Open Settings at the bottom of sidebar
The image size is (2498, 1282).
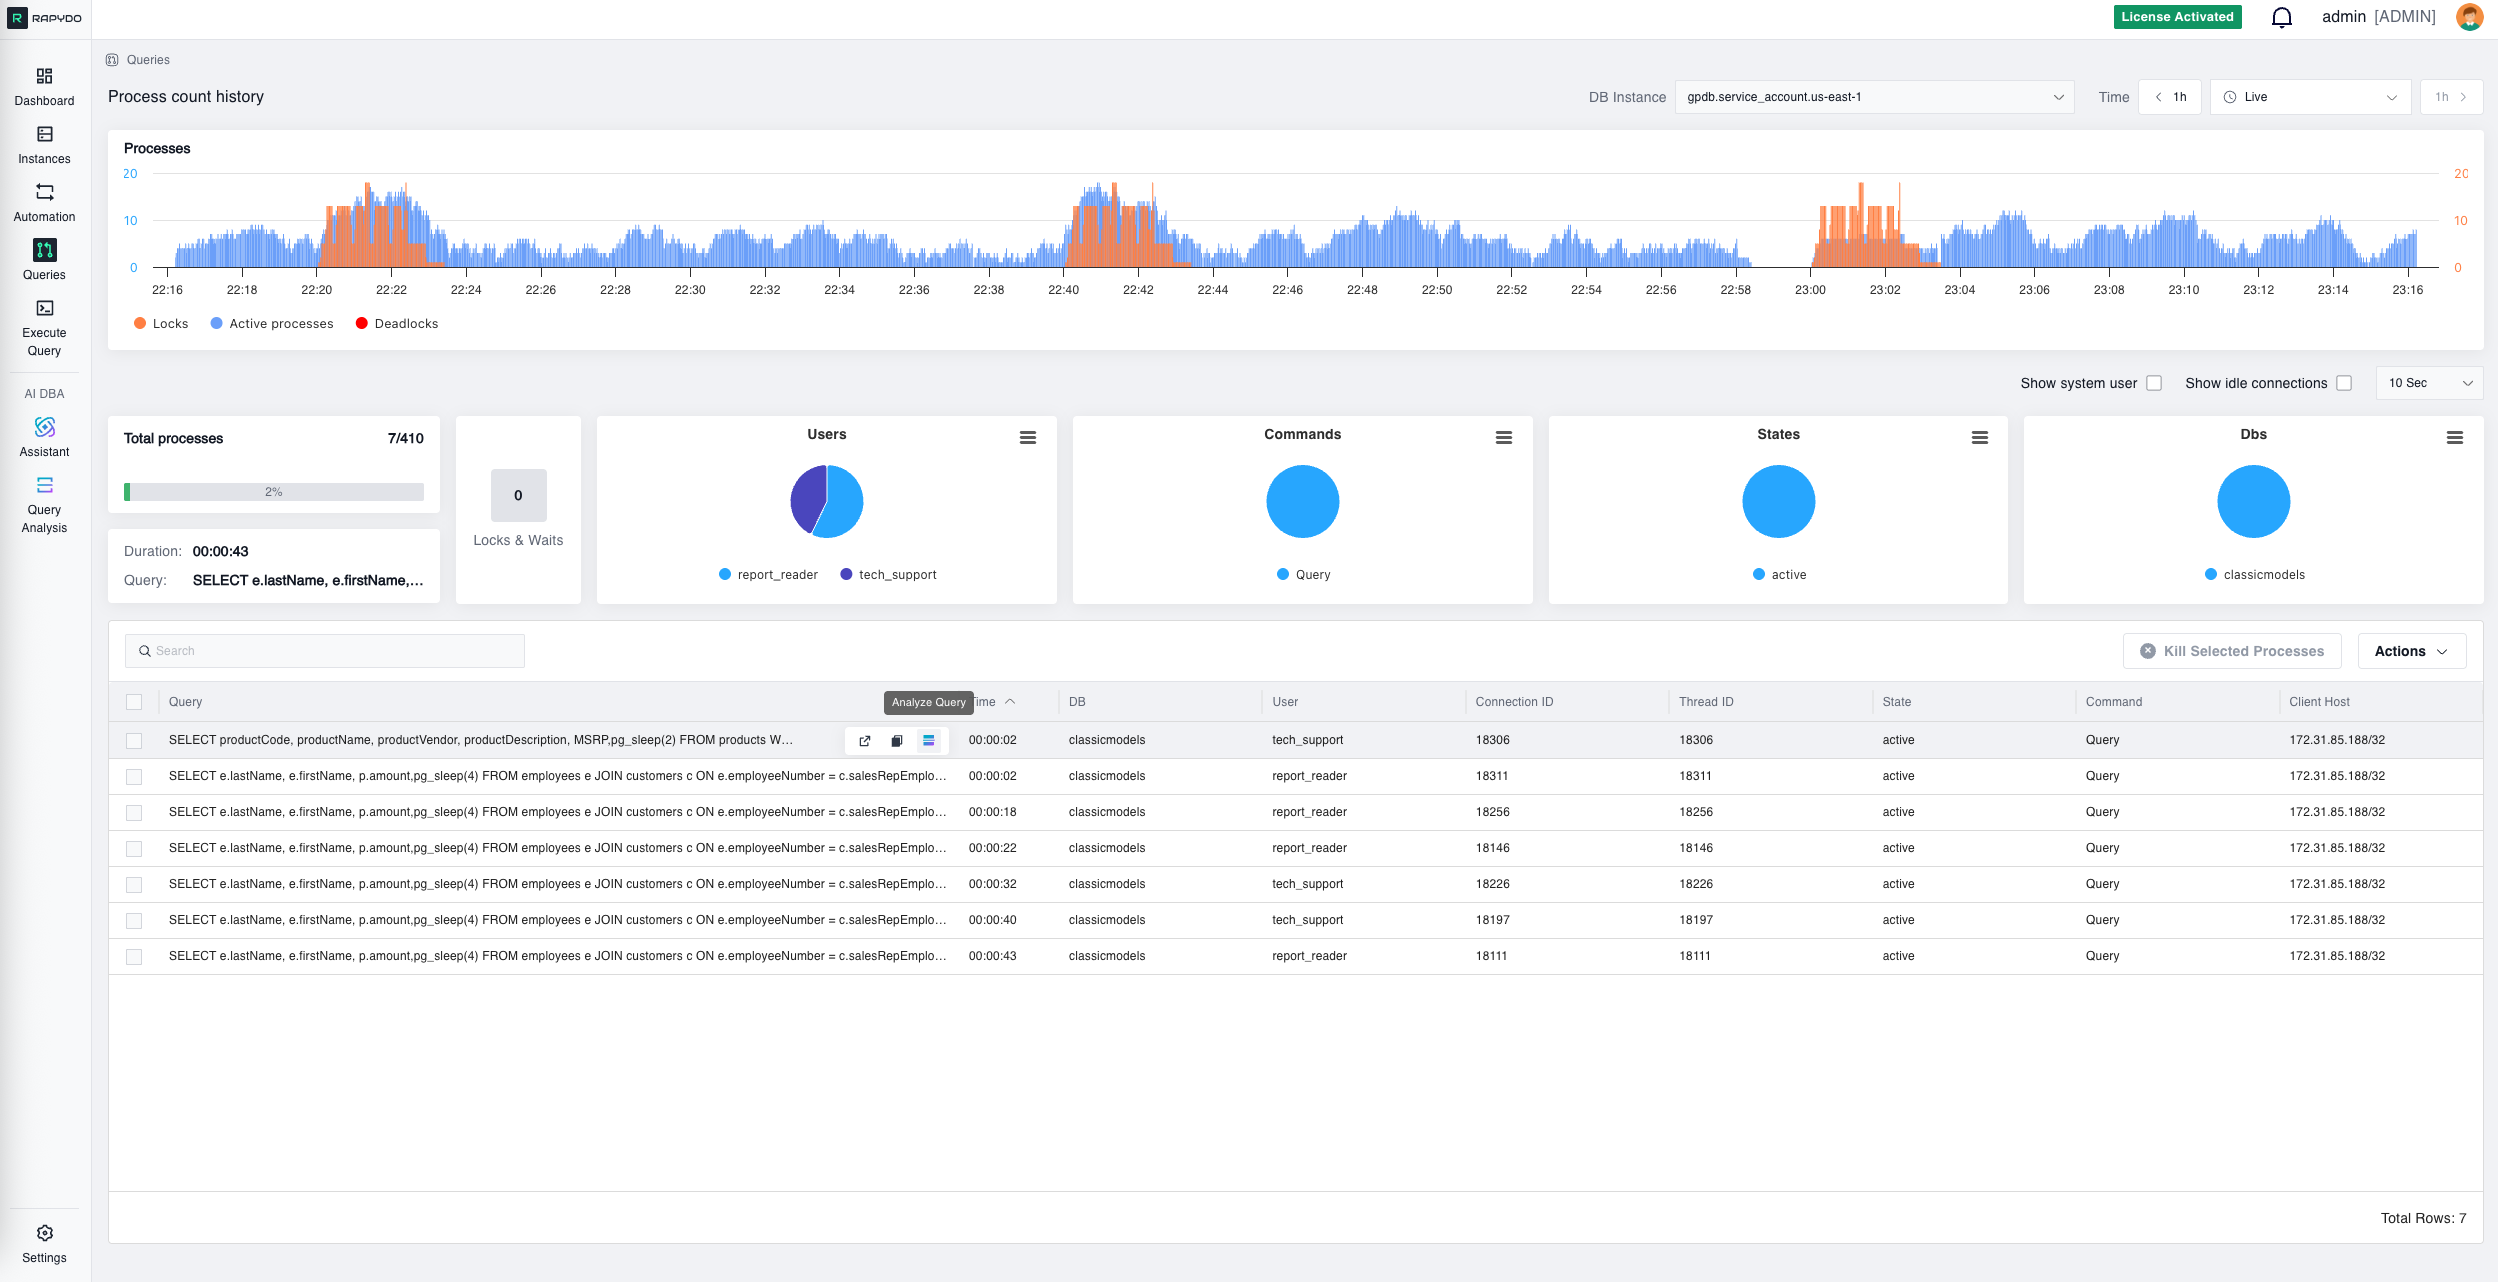tap(44, 1240)
